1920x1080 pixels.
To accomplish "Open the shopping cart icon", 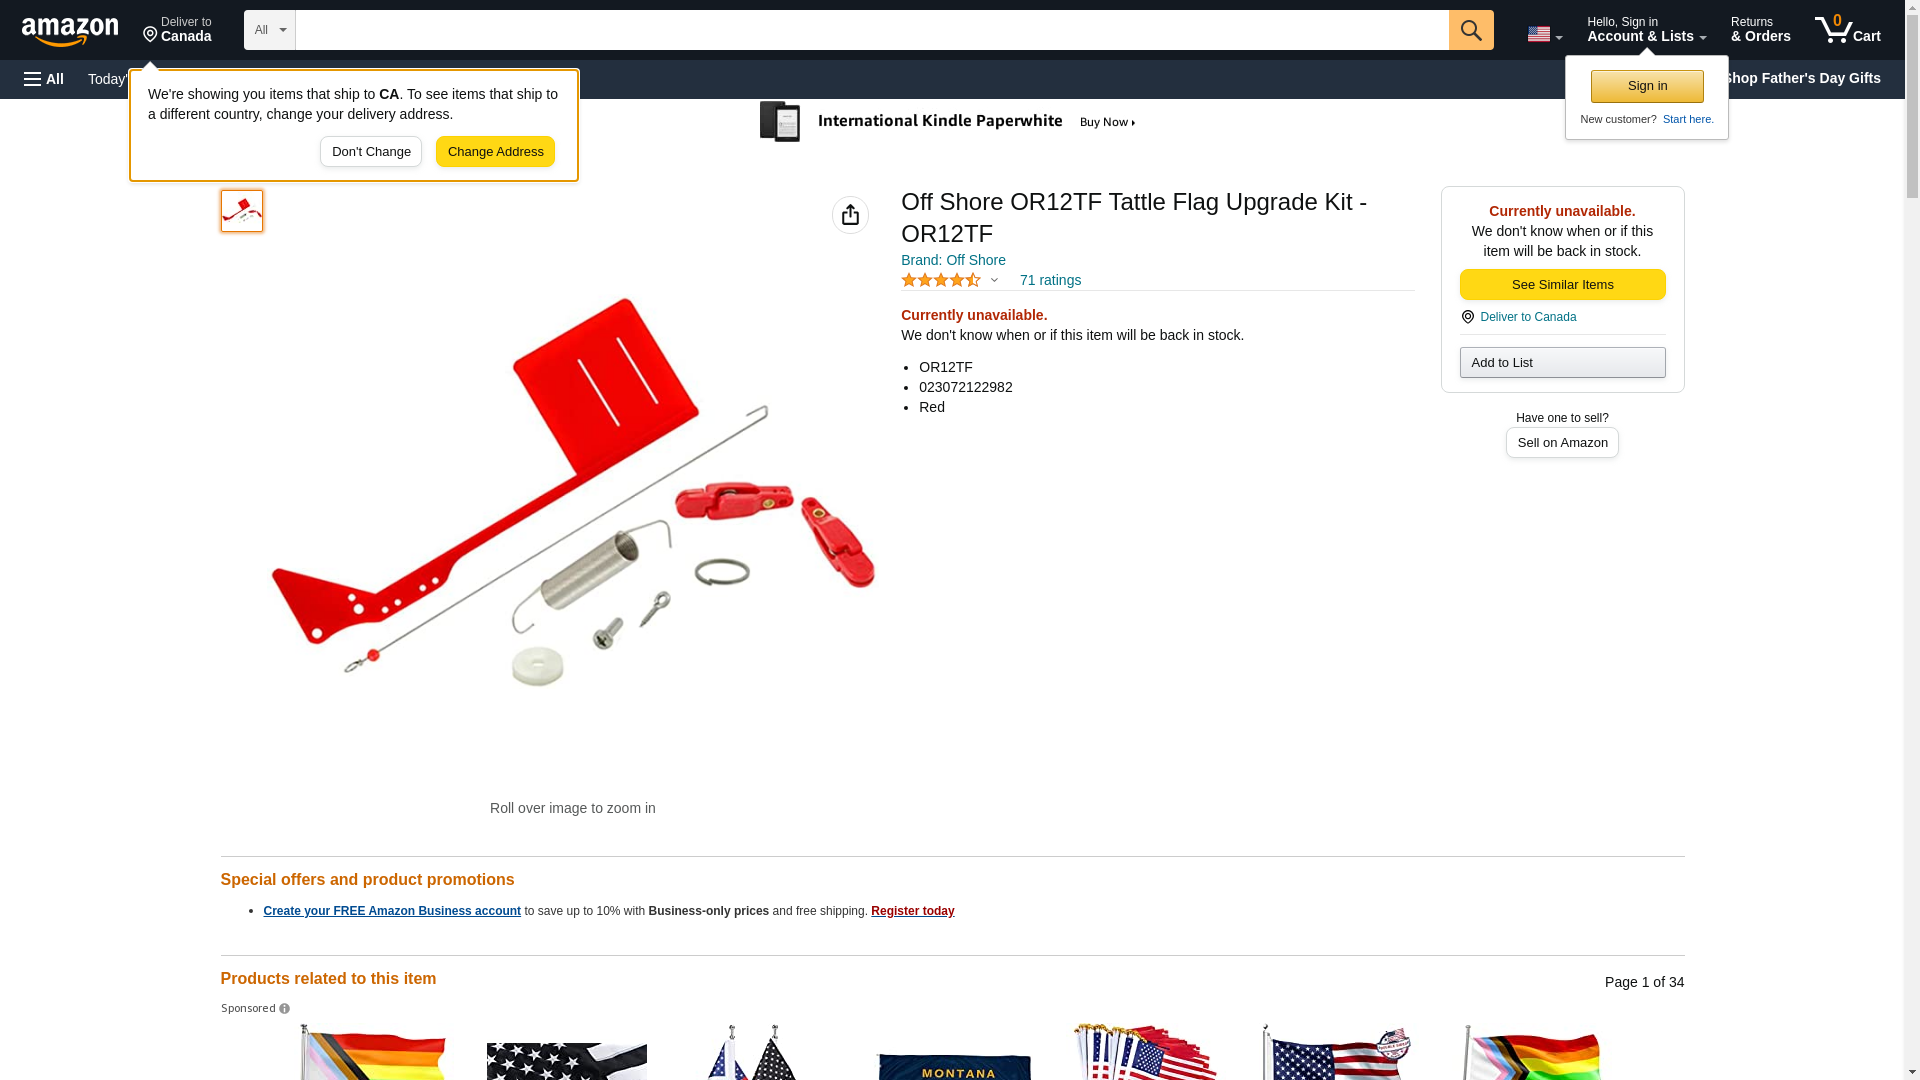I will (1848, 30).
